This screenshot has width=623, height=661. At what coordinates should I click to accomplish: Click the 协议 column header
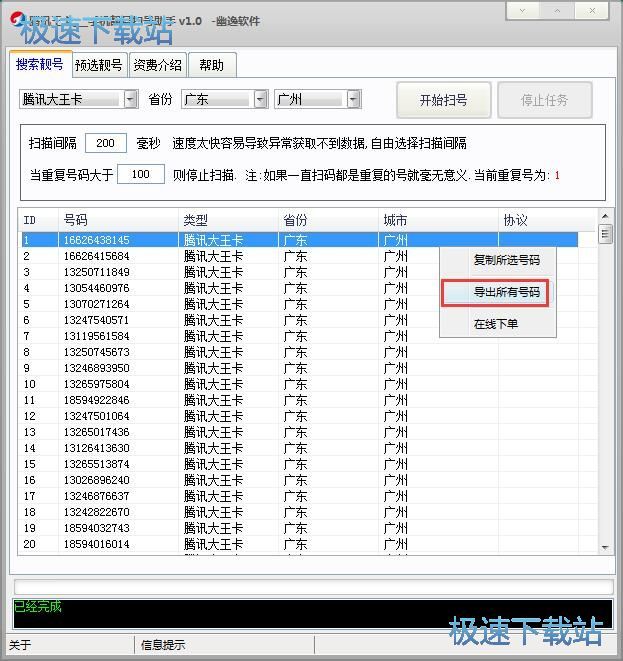[x=548, y=220]
